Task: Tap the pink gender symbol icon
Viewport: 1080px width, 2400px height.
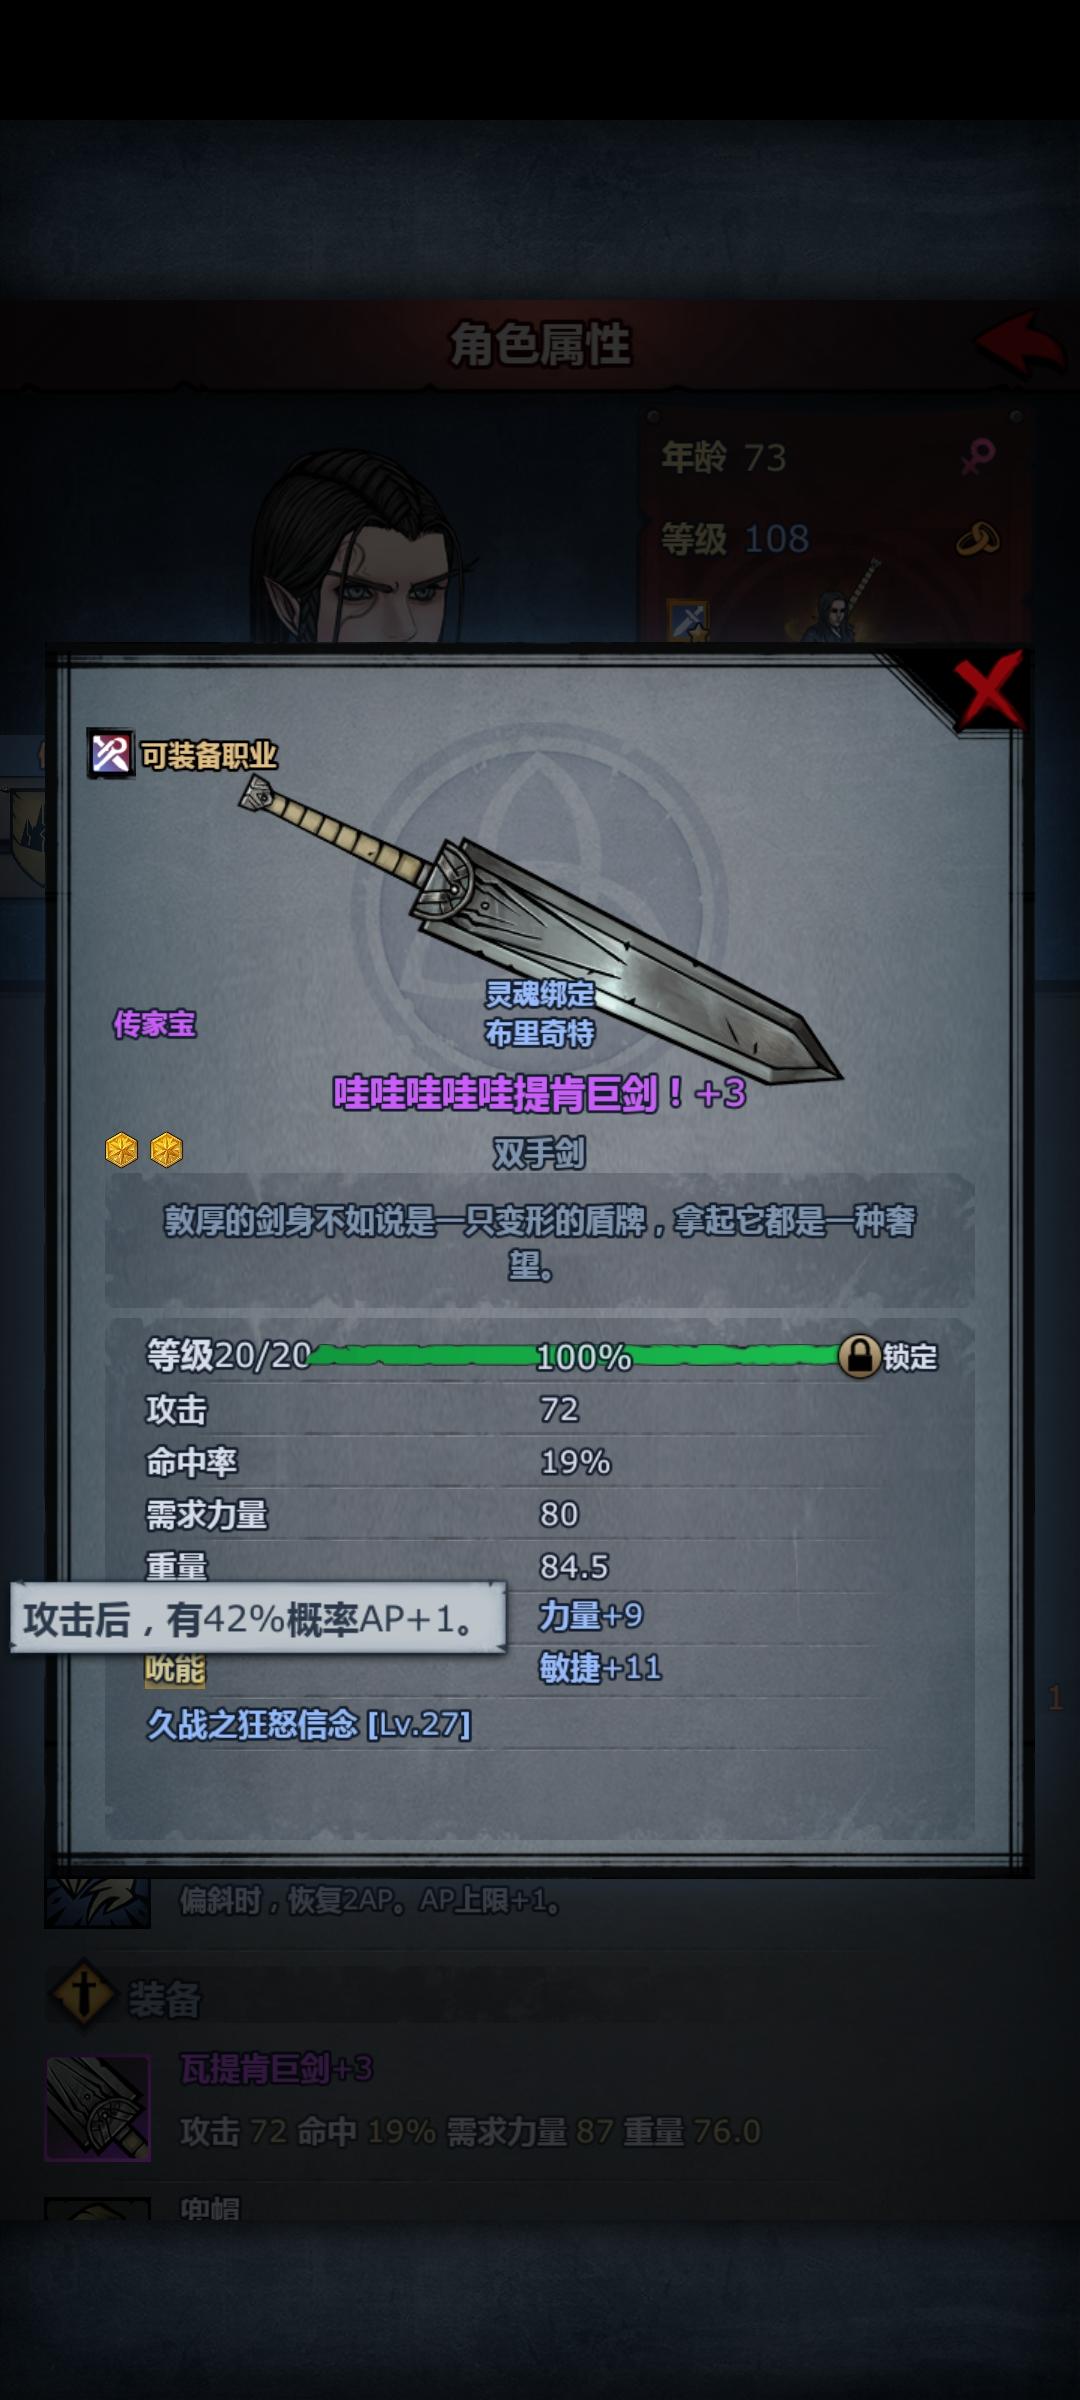Action: pos(978,456)
